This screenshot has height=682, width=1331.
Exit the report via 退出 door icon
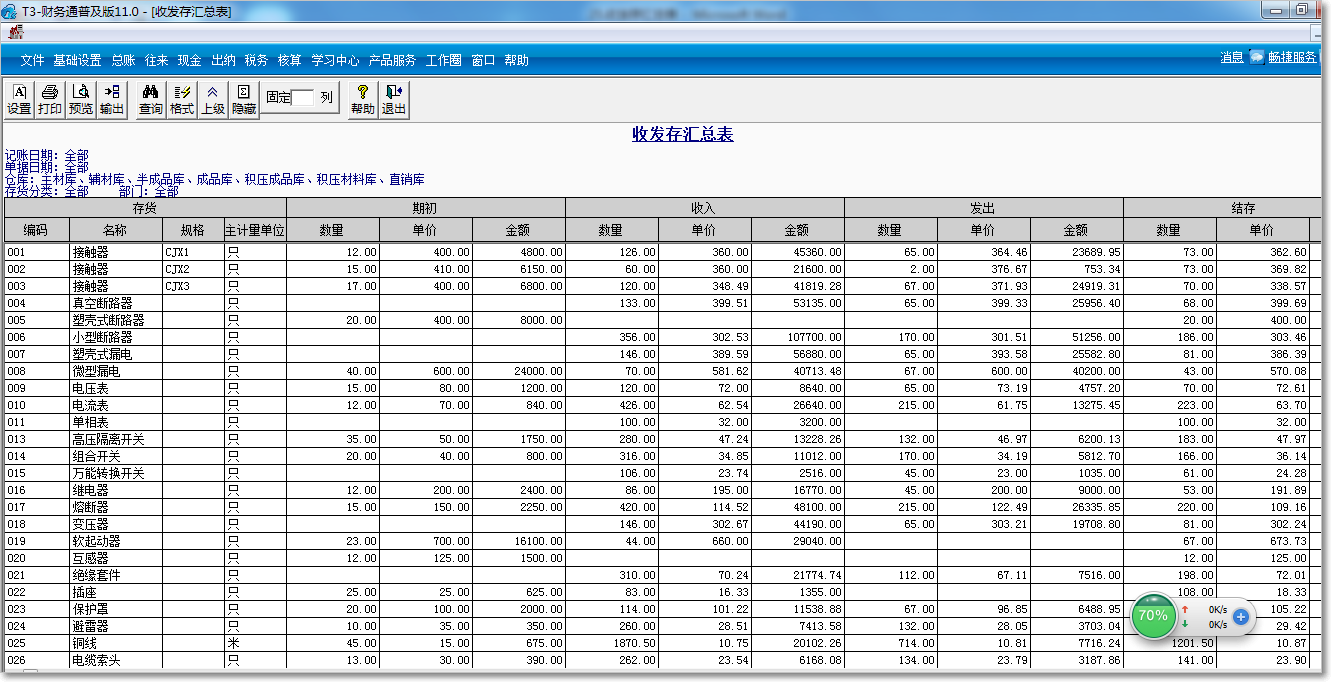point(393,98)
